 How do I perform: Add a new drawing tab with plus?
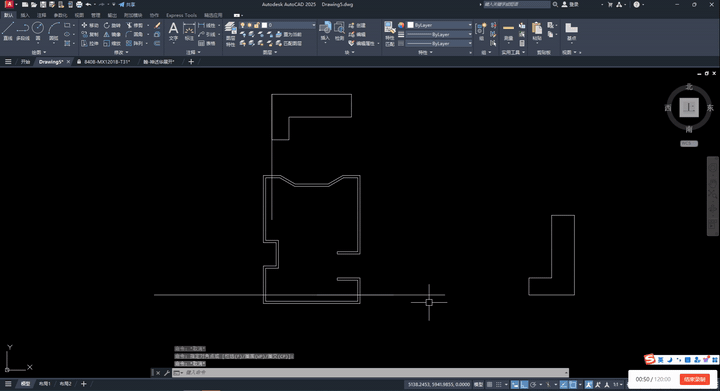coord(191,61)
